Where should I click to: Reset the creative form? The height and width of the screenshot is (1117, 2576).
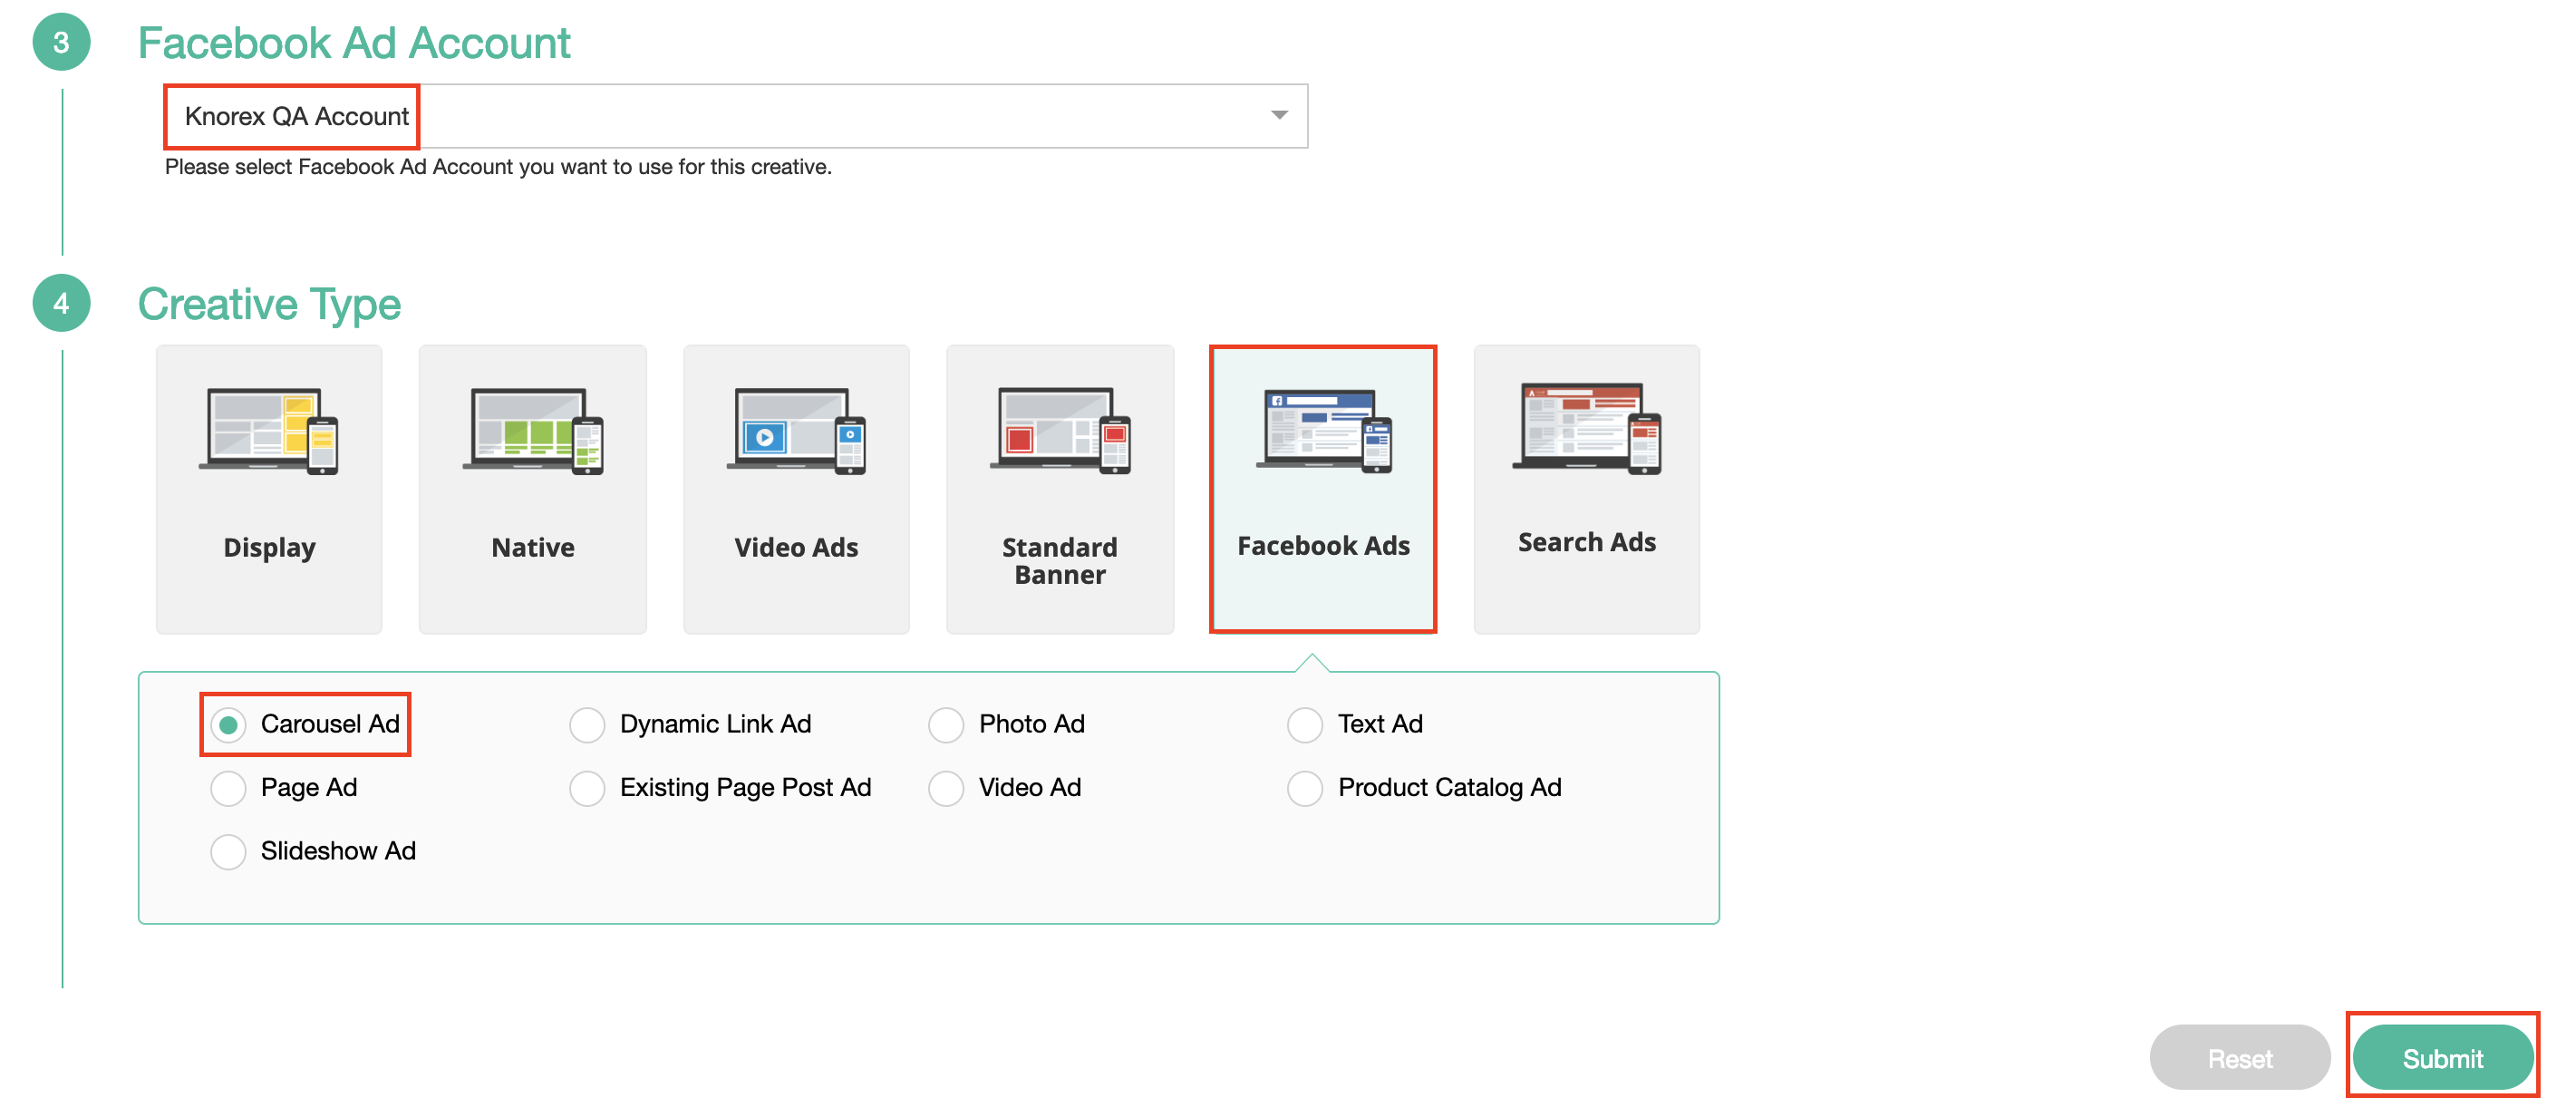2240,1058
